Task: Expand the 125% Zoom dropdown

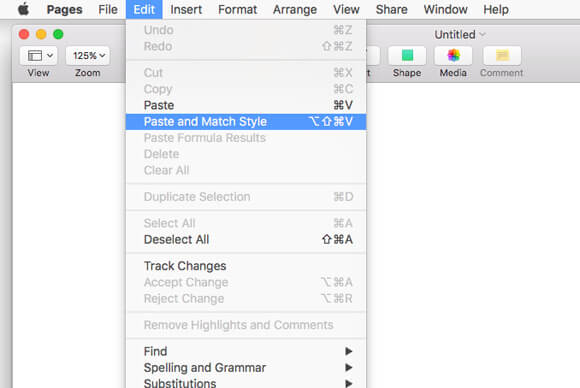Action: [88, 56]
